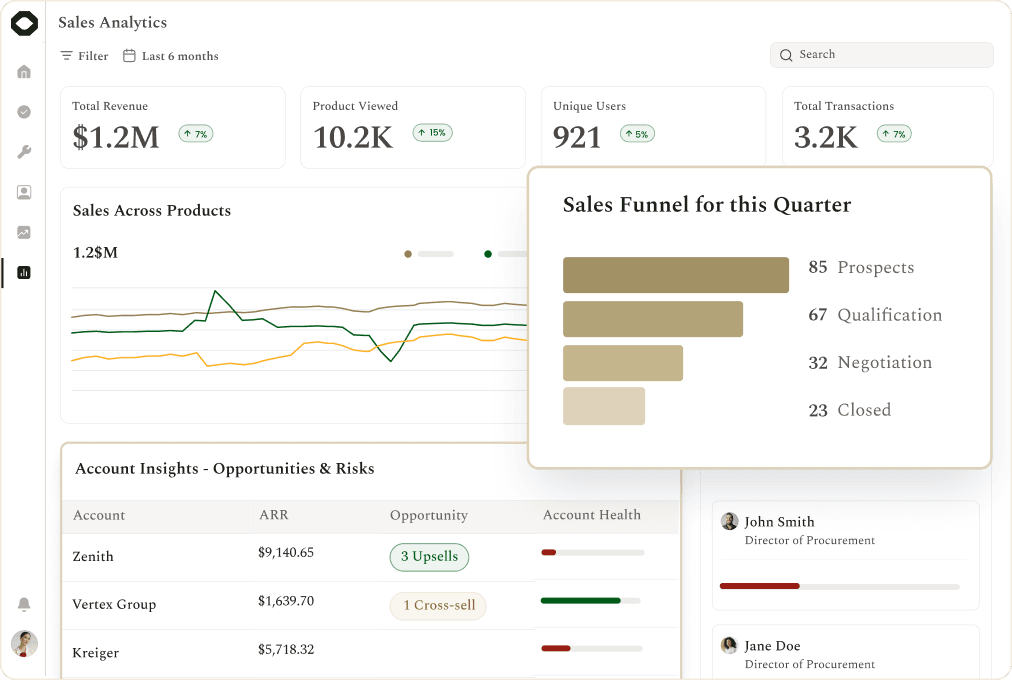The height and width of the screenshot is (680, 1012).
Task: Open the Home icon in the sidebar
Action: tap(24, 72)
